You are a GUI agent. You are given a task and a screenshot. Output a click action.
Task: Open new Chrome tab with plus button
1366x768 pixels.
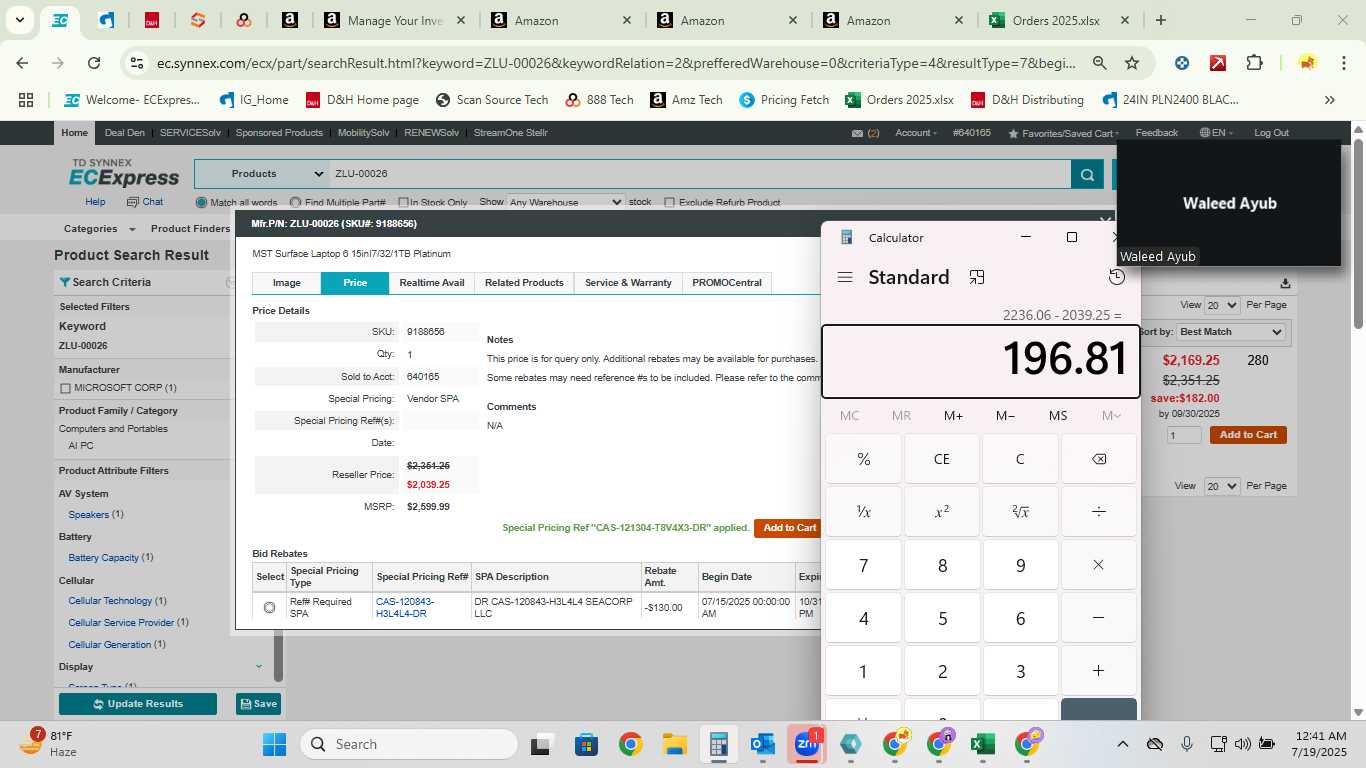coord(1161,20)
